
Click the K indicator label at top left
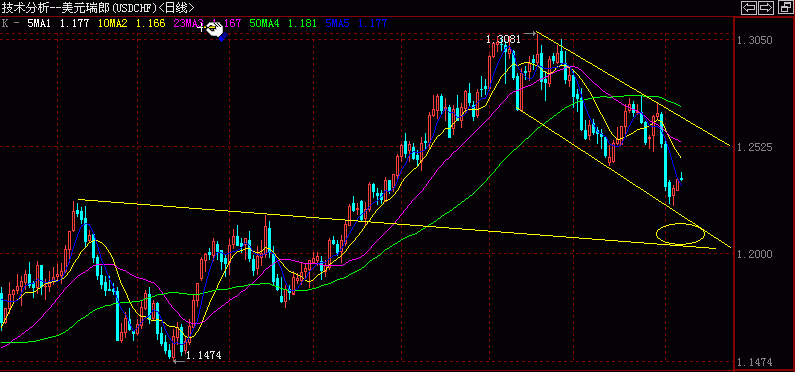(5, 23)
